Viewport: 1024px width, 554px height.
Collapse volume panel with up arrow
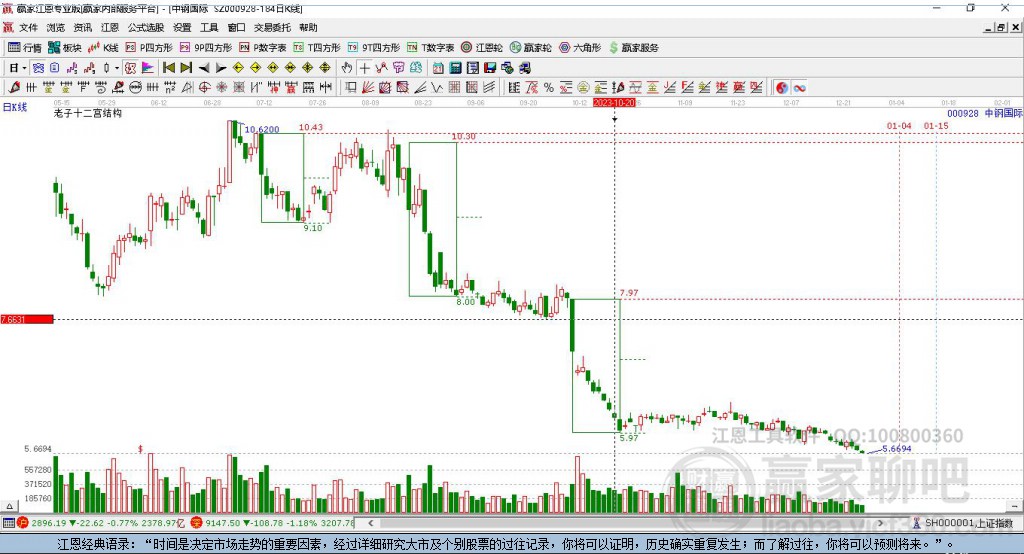tap(9, 506)
